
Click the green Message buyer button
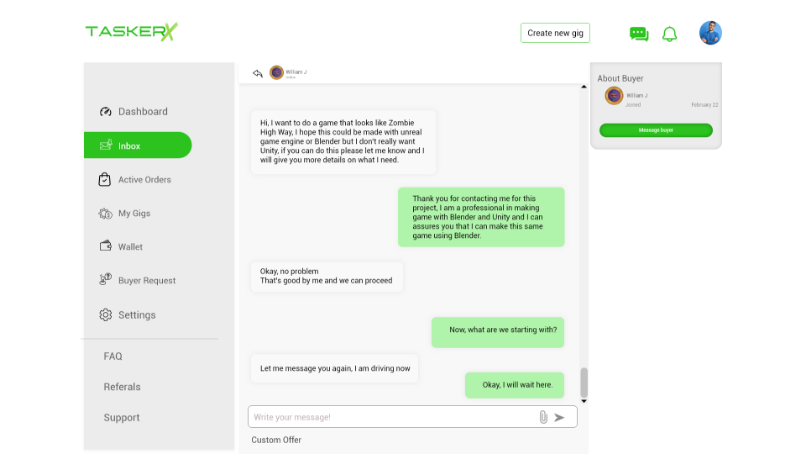coord(656,130)
